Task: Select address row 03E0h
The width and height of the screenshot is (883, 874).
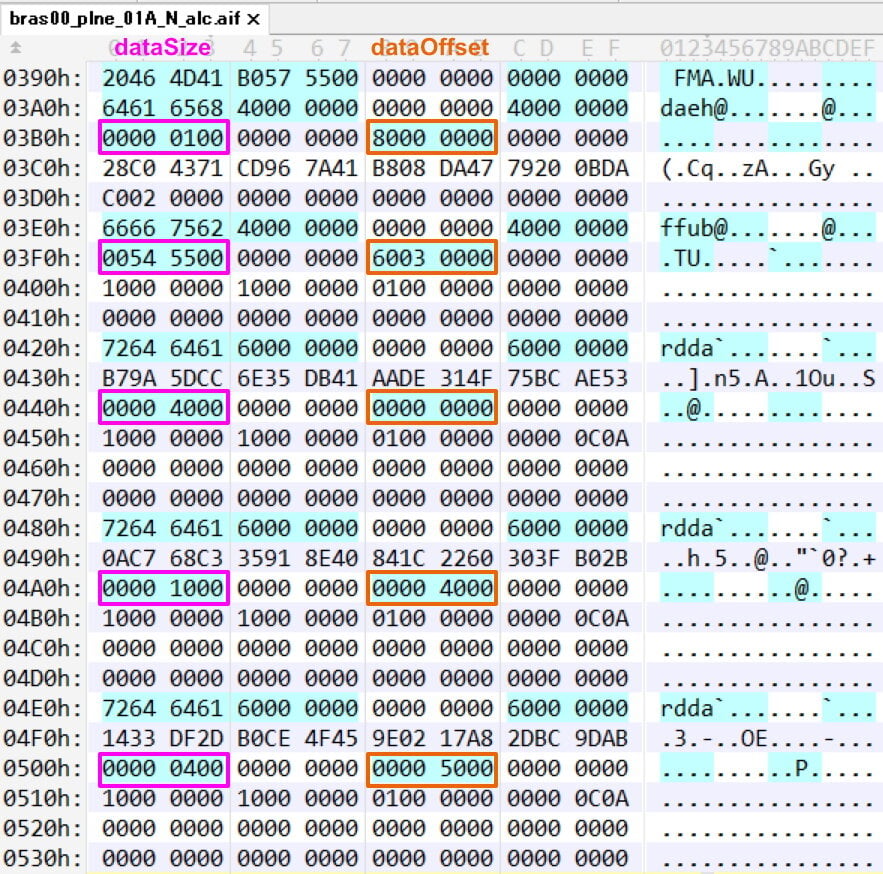Action: [x=42, y=228]
